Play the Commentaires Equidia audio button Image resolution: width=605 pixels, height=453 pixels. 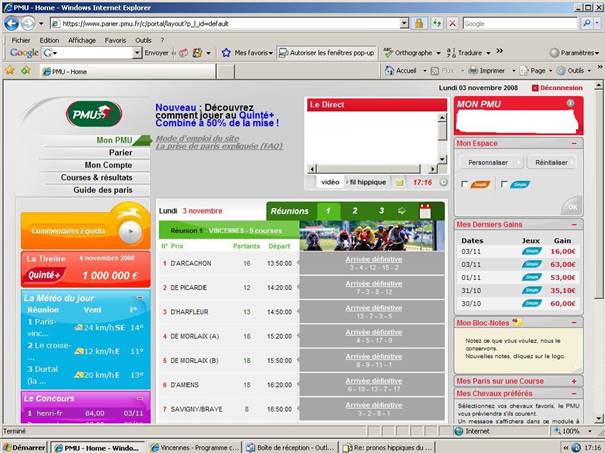pyautogui.click(x=130, y=232)
